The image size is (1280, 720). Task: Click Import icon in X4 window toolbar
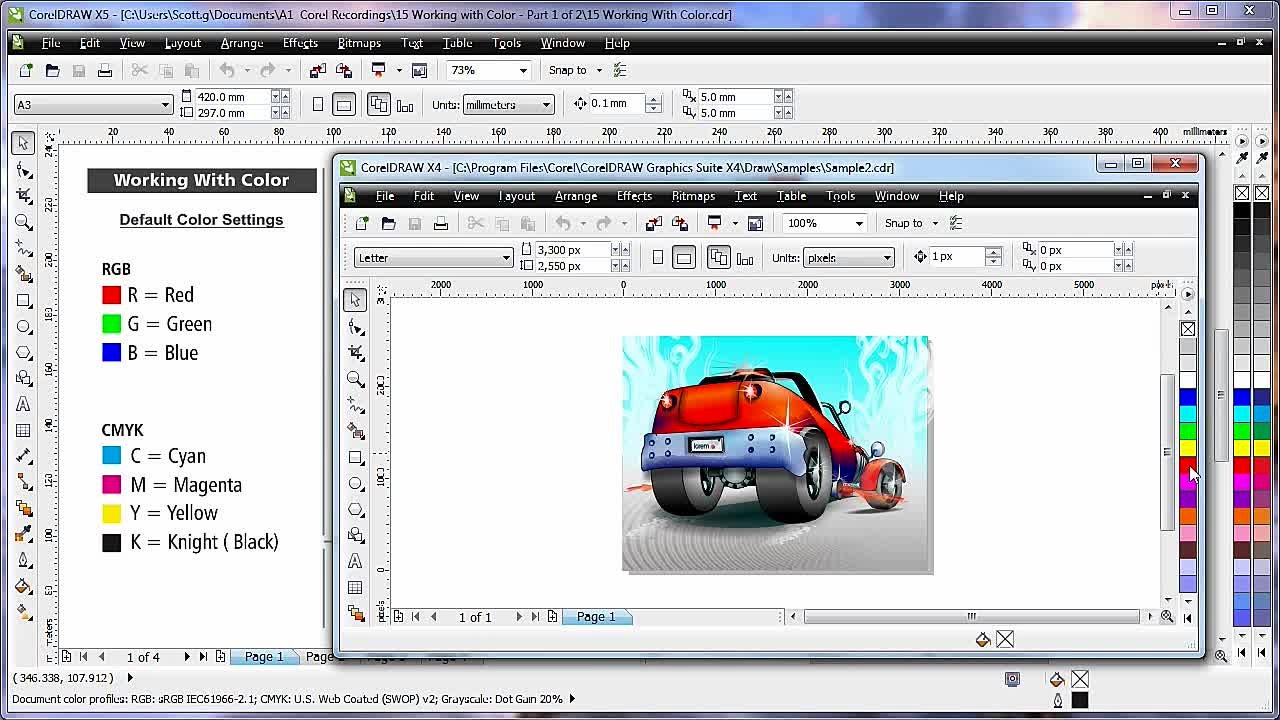tap(653, 223)
